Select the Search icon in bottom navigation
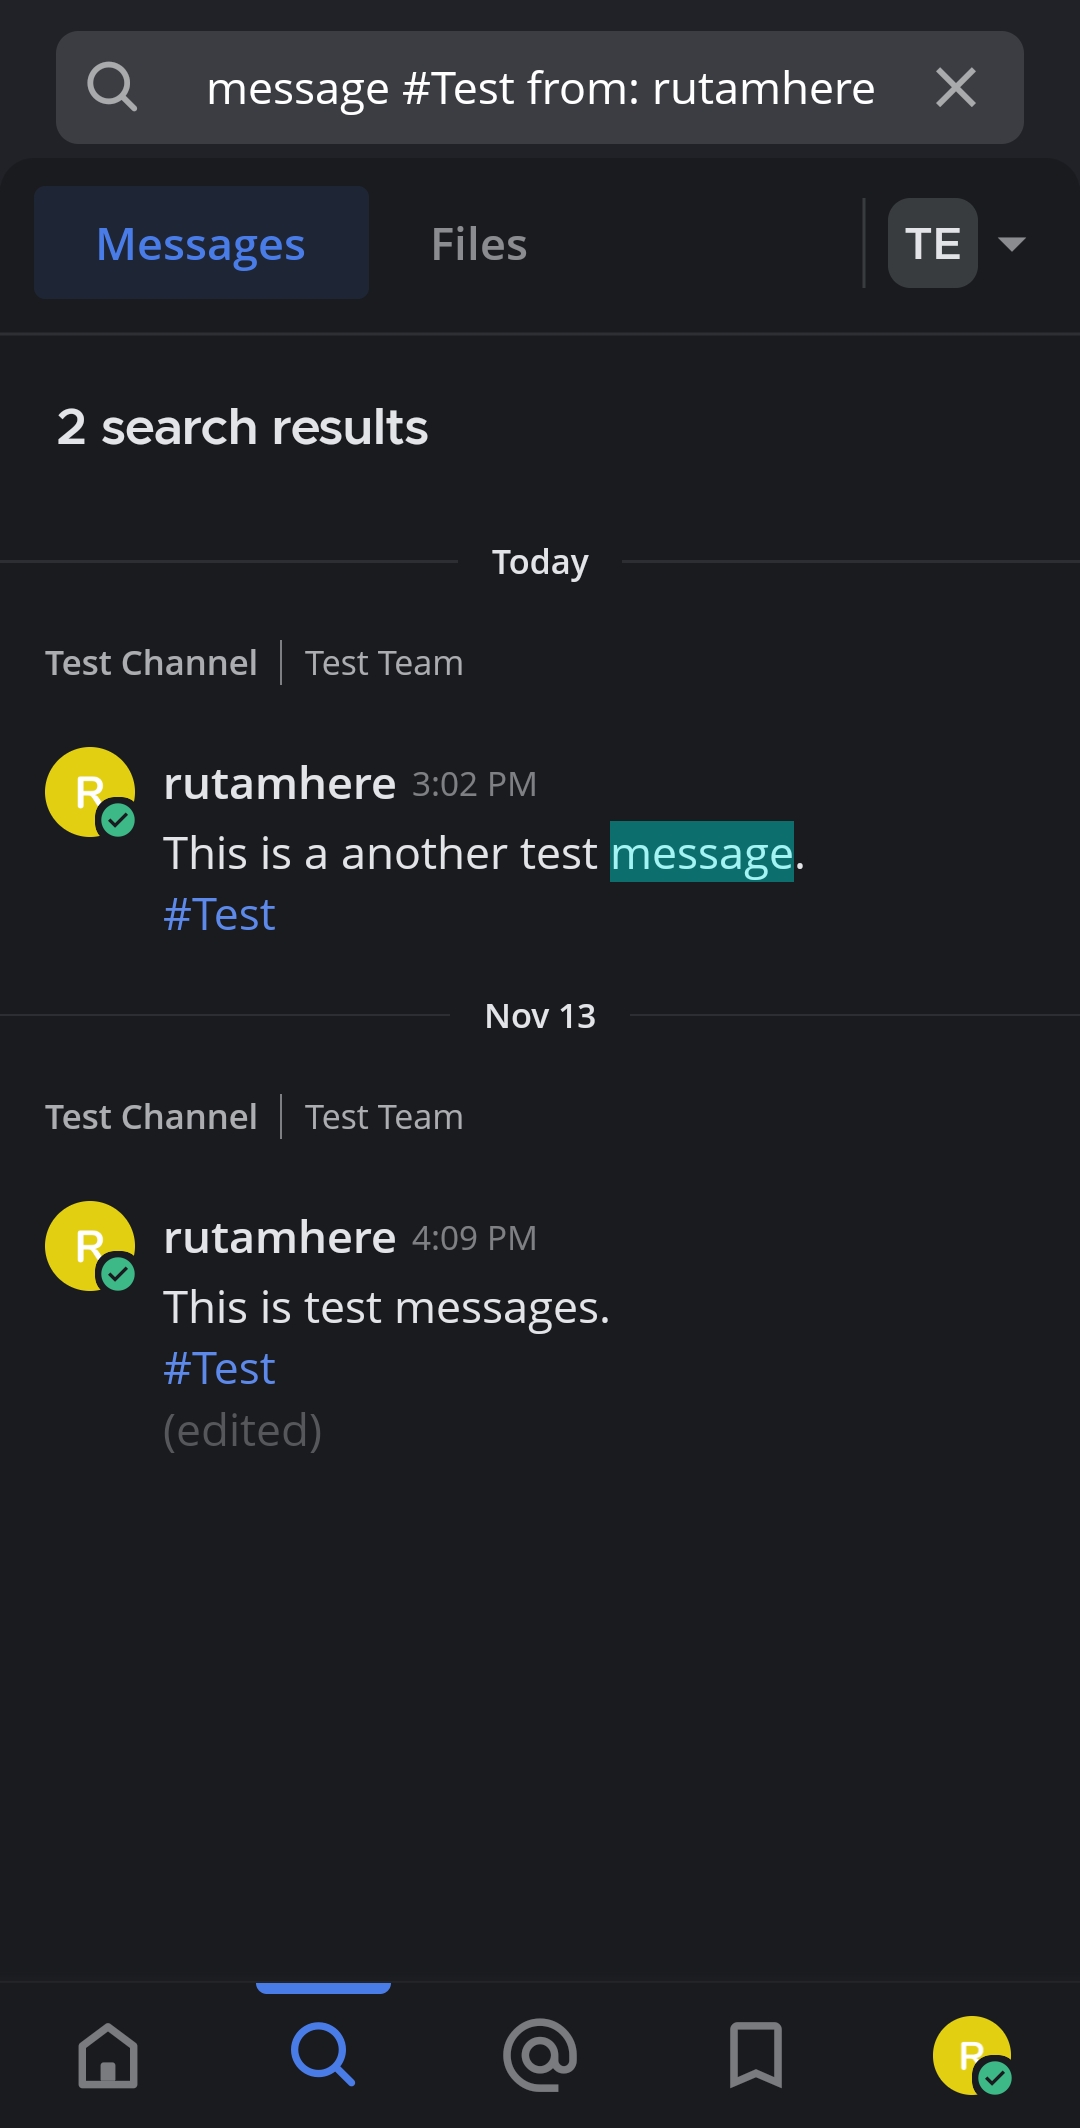This screenshot has height=2128, width=1080. tap(323, 2056)
